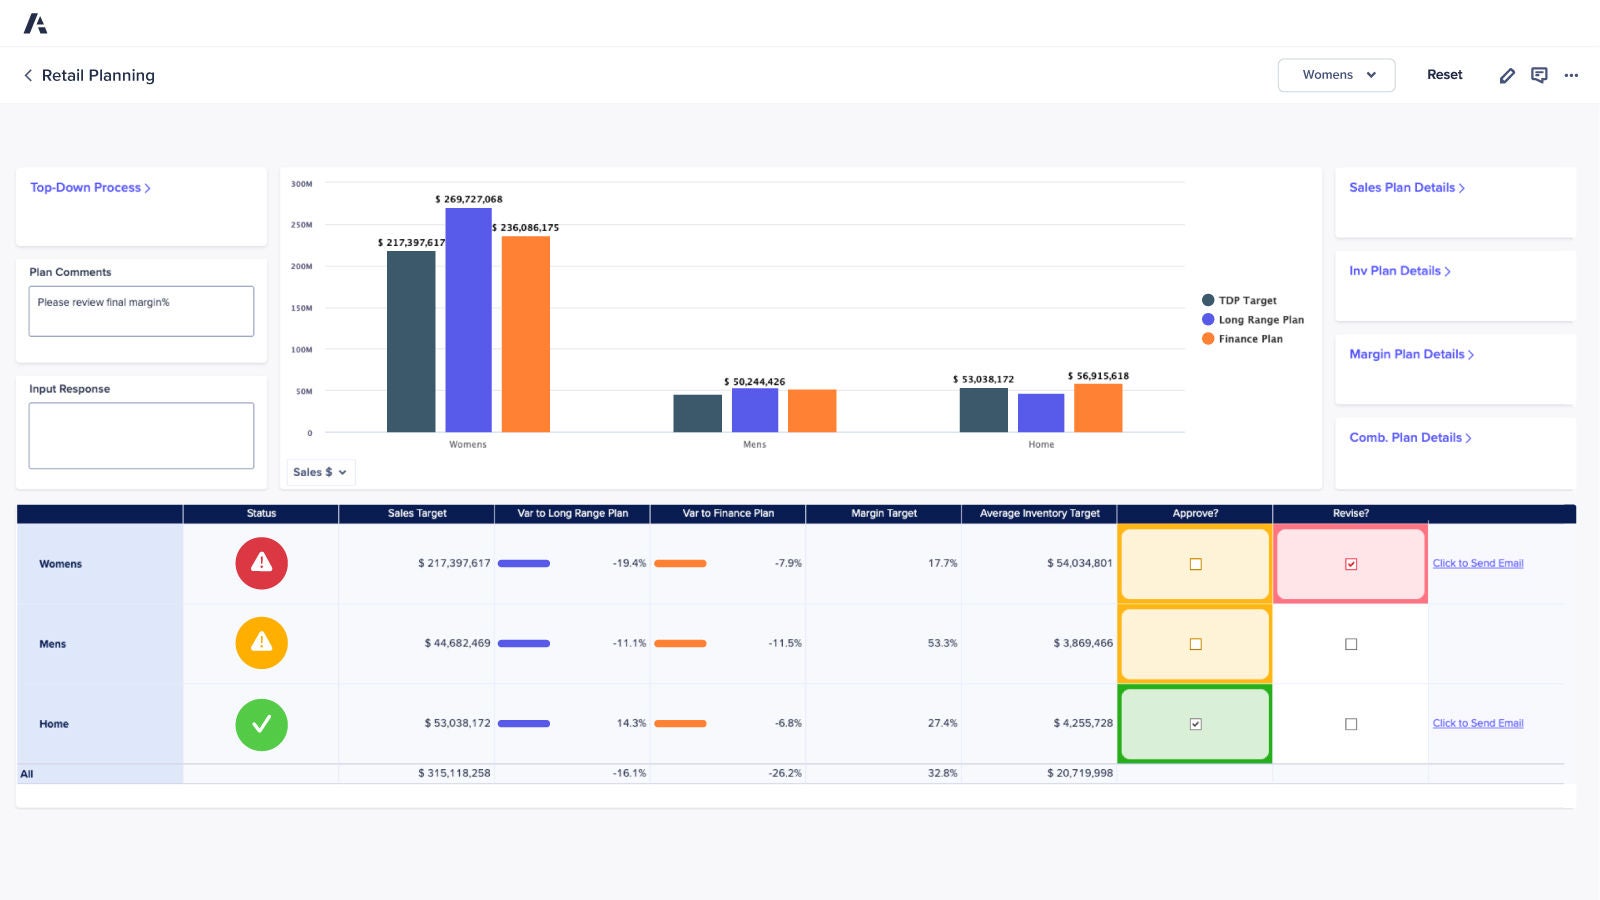
Task: Expand the Top-Down Process link
Action: pyautogui.click(x=90, y=187)
